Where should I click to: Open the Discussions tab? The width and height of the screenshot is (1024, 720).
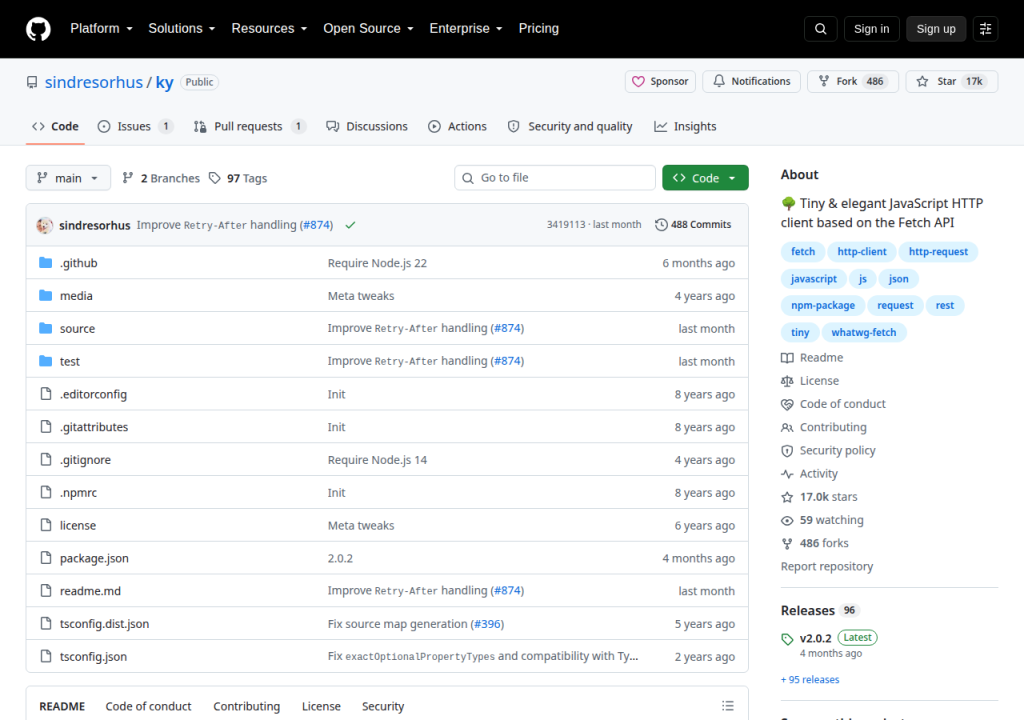point(367,127)
